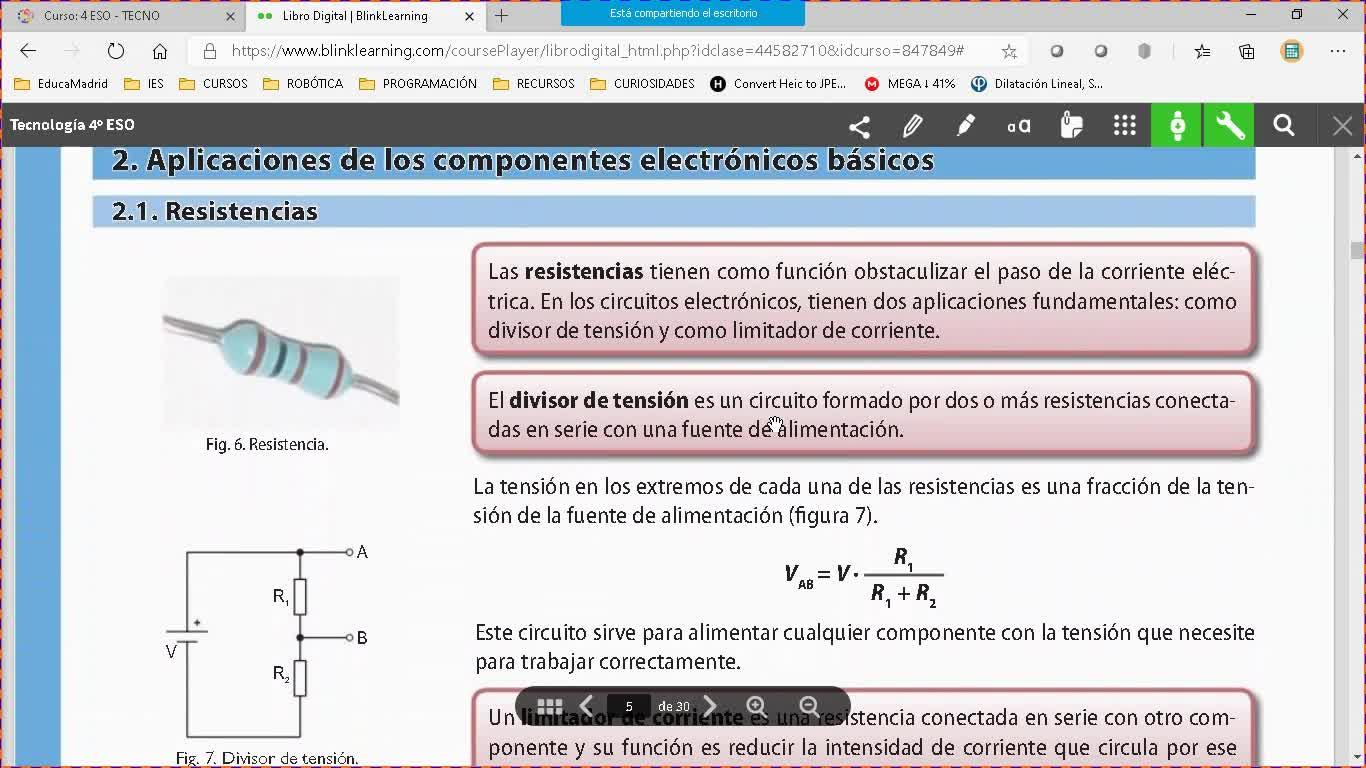Open the RECURSOS bookmarks folder
The height and width of the screenshot is (768, 1366).
(x=534, y=84)
